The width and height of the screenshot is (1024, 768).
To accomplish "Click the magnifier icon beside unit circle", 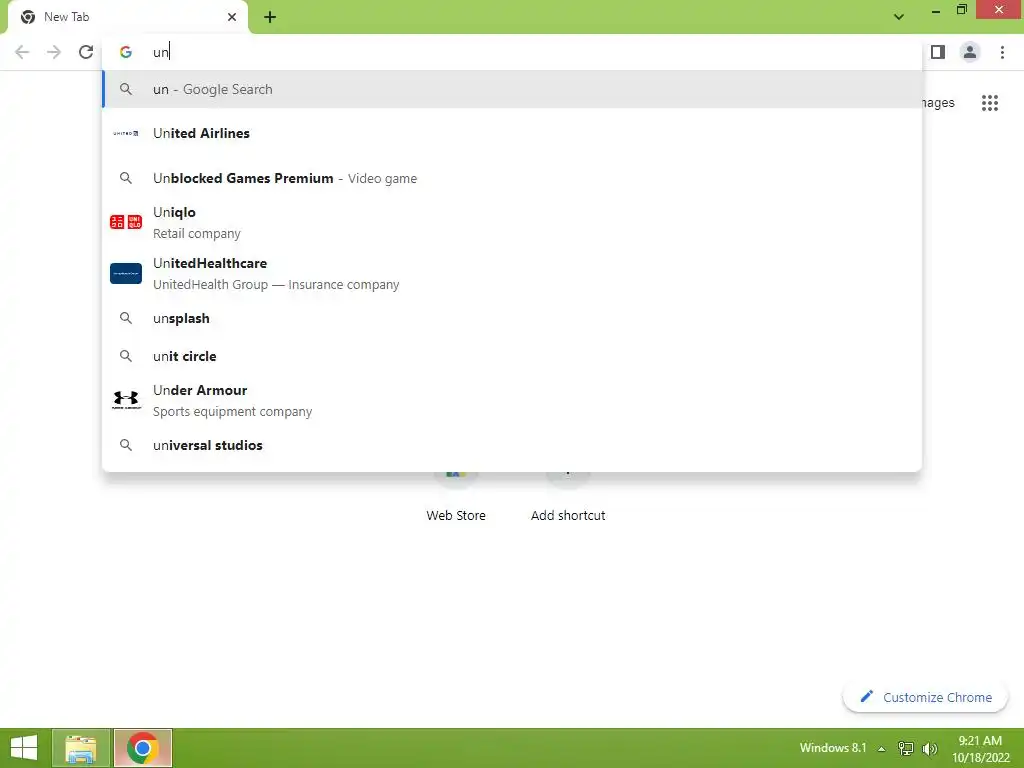I will tap(126, 356).
